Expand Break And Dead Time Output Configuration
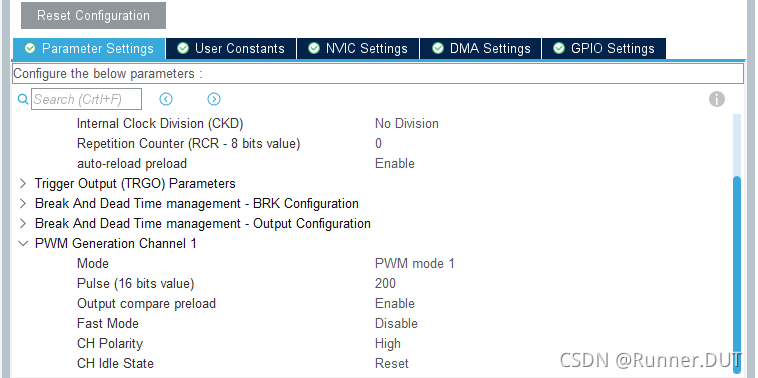Viewport: 758px width, 378px height. (x=23, y=223)
